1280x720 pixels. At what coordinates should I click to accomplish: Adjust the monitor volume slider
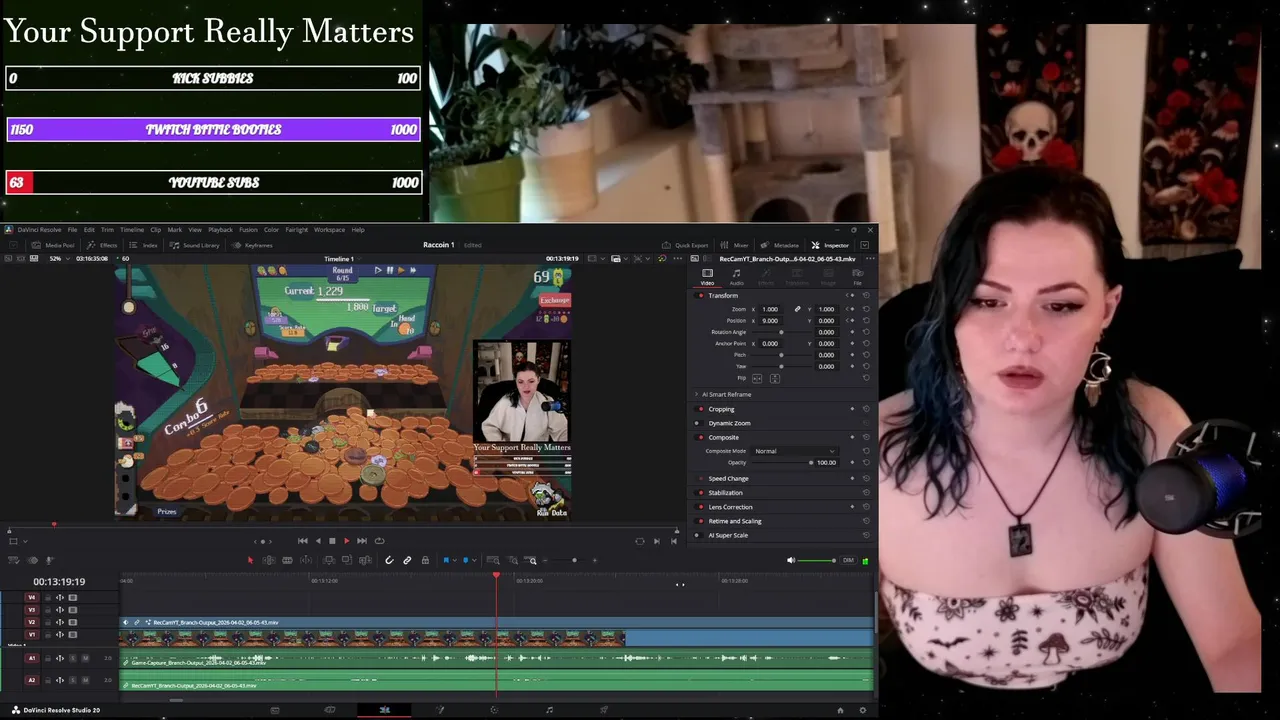click(x=819, y=560)
